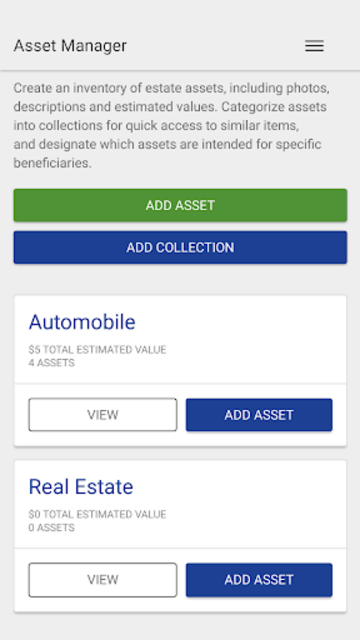
Task: Create a new collection with ADD COLLECTION
Action: [180, 247]
